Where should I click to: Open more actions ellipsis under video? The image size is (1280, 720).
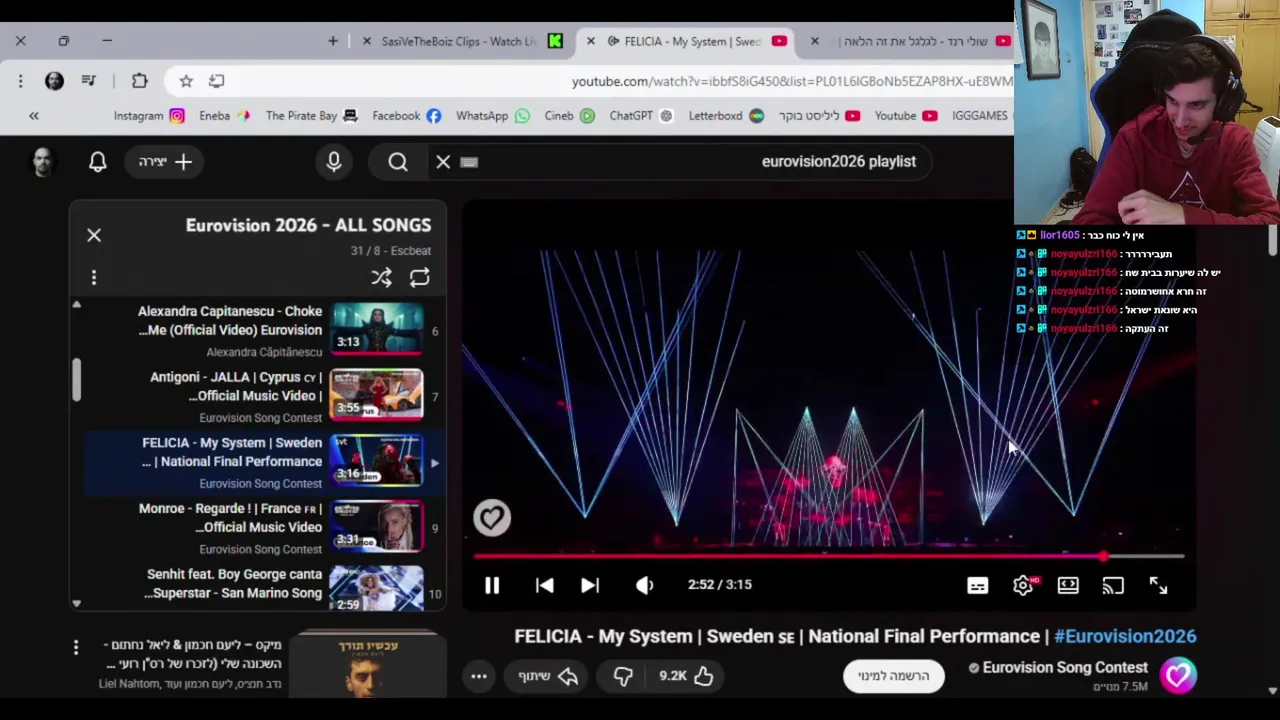479,676
